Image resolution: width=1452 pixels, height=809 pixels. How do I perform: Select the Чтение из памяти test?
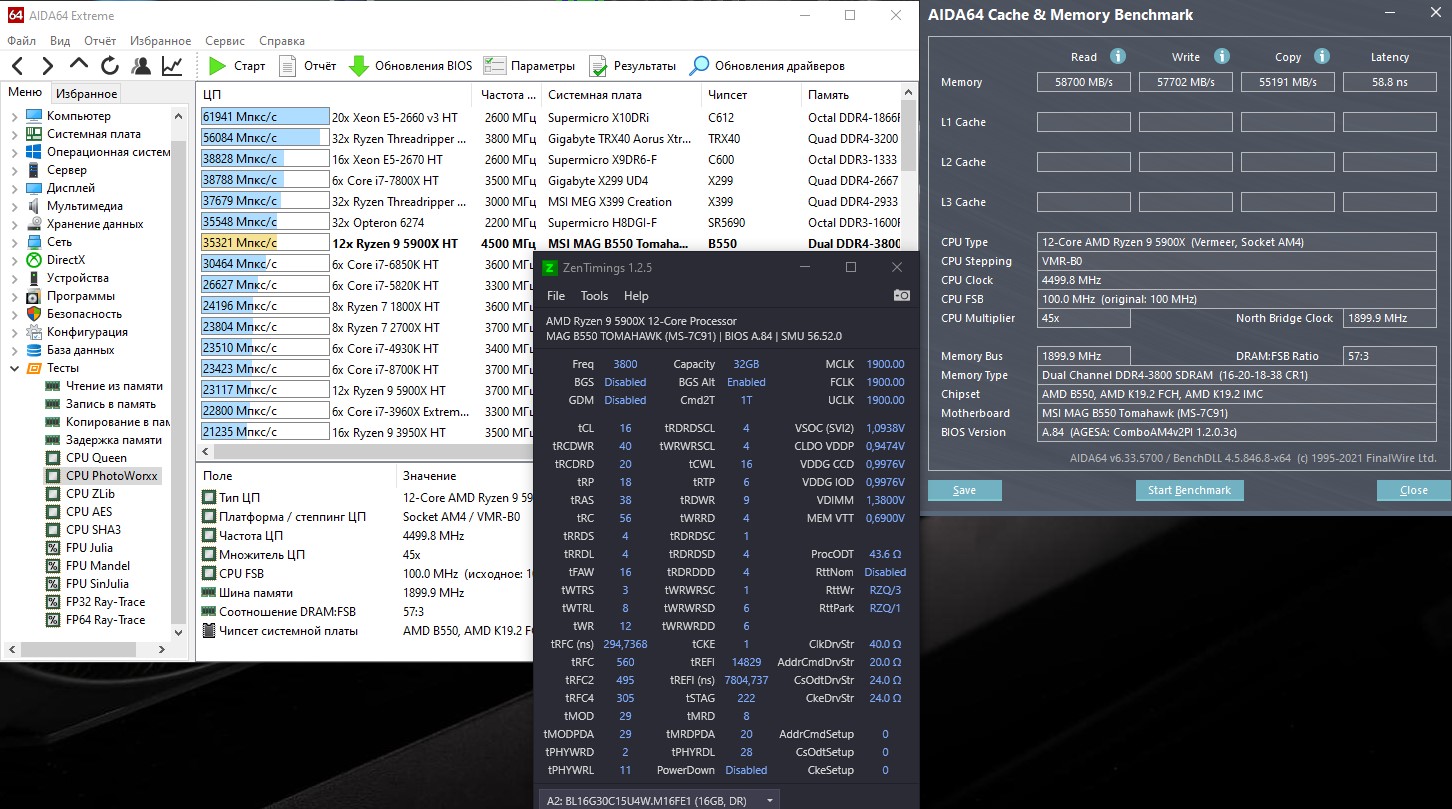[114, 386]
